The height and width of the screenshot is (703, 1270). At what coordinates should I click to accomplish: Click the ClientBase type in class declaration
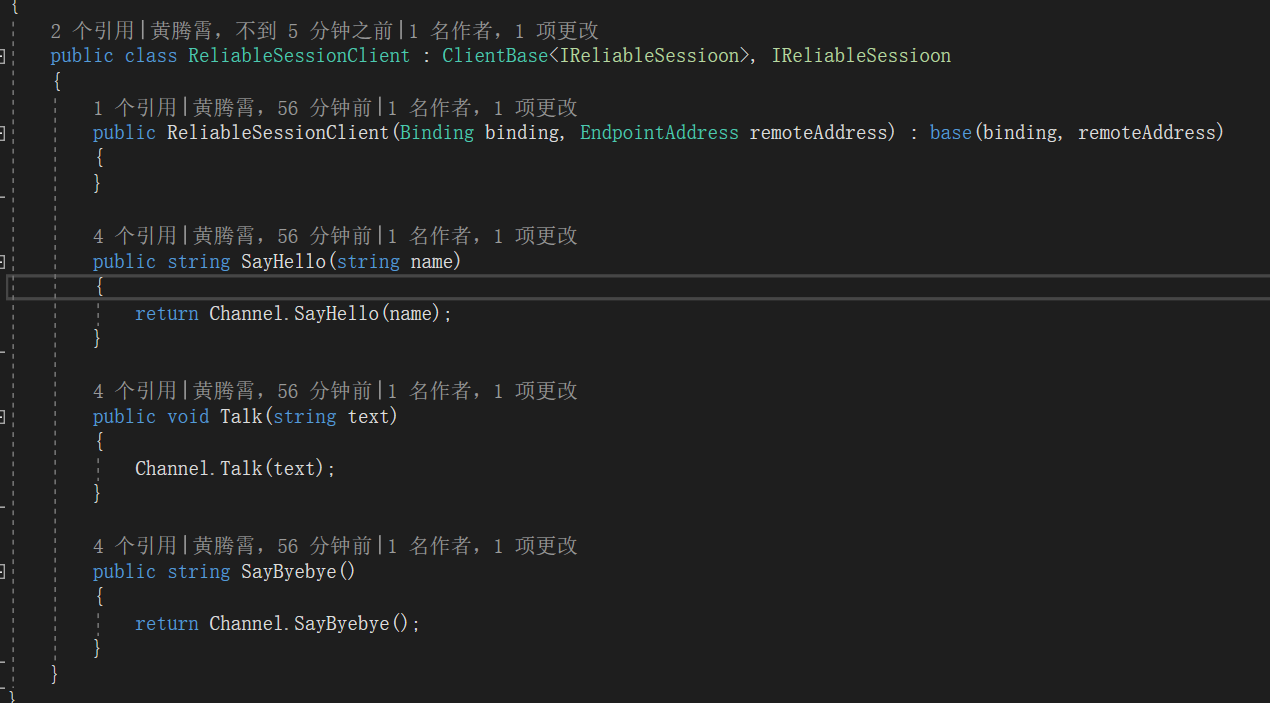tap(495, 56)
